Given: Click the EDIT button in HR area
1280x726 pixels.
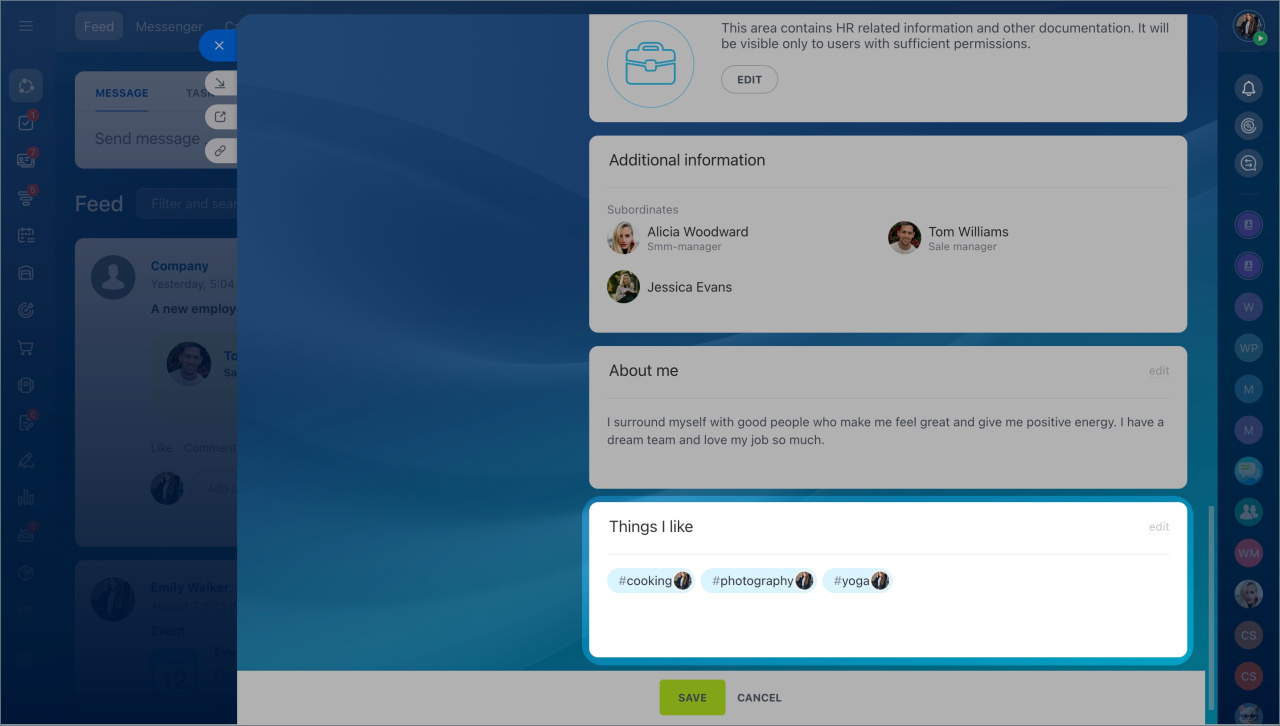Looking at the screenshot, I should click(749, 80).
